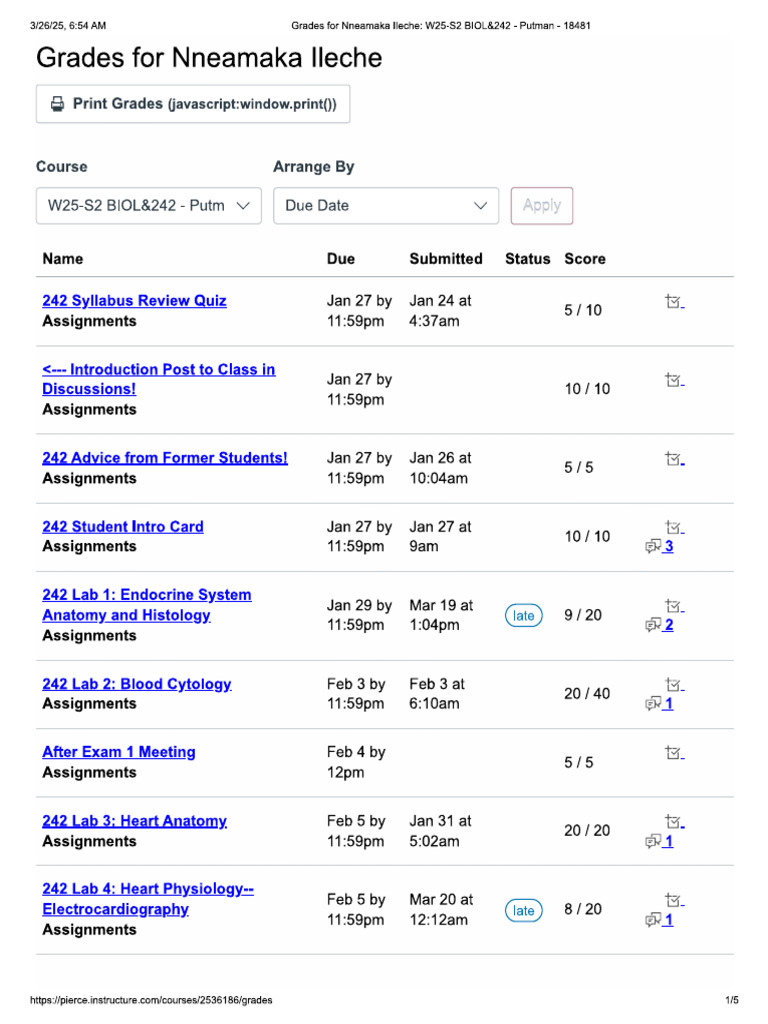Image resolution: width=768 pixels, height=1024 pixels.
Task: Open 242 Syllabus Review Quiz link
Action: [134, 301]
